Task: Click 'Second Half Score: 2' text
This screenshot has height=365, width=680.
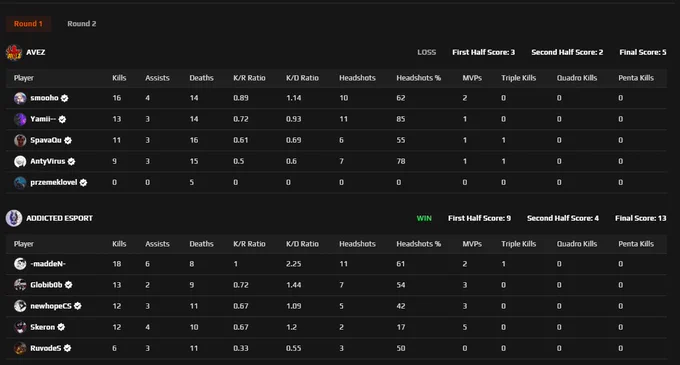Action: tap(567, 52)
